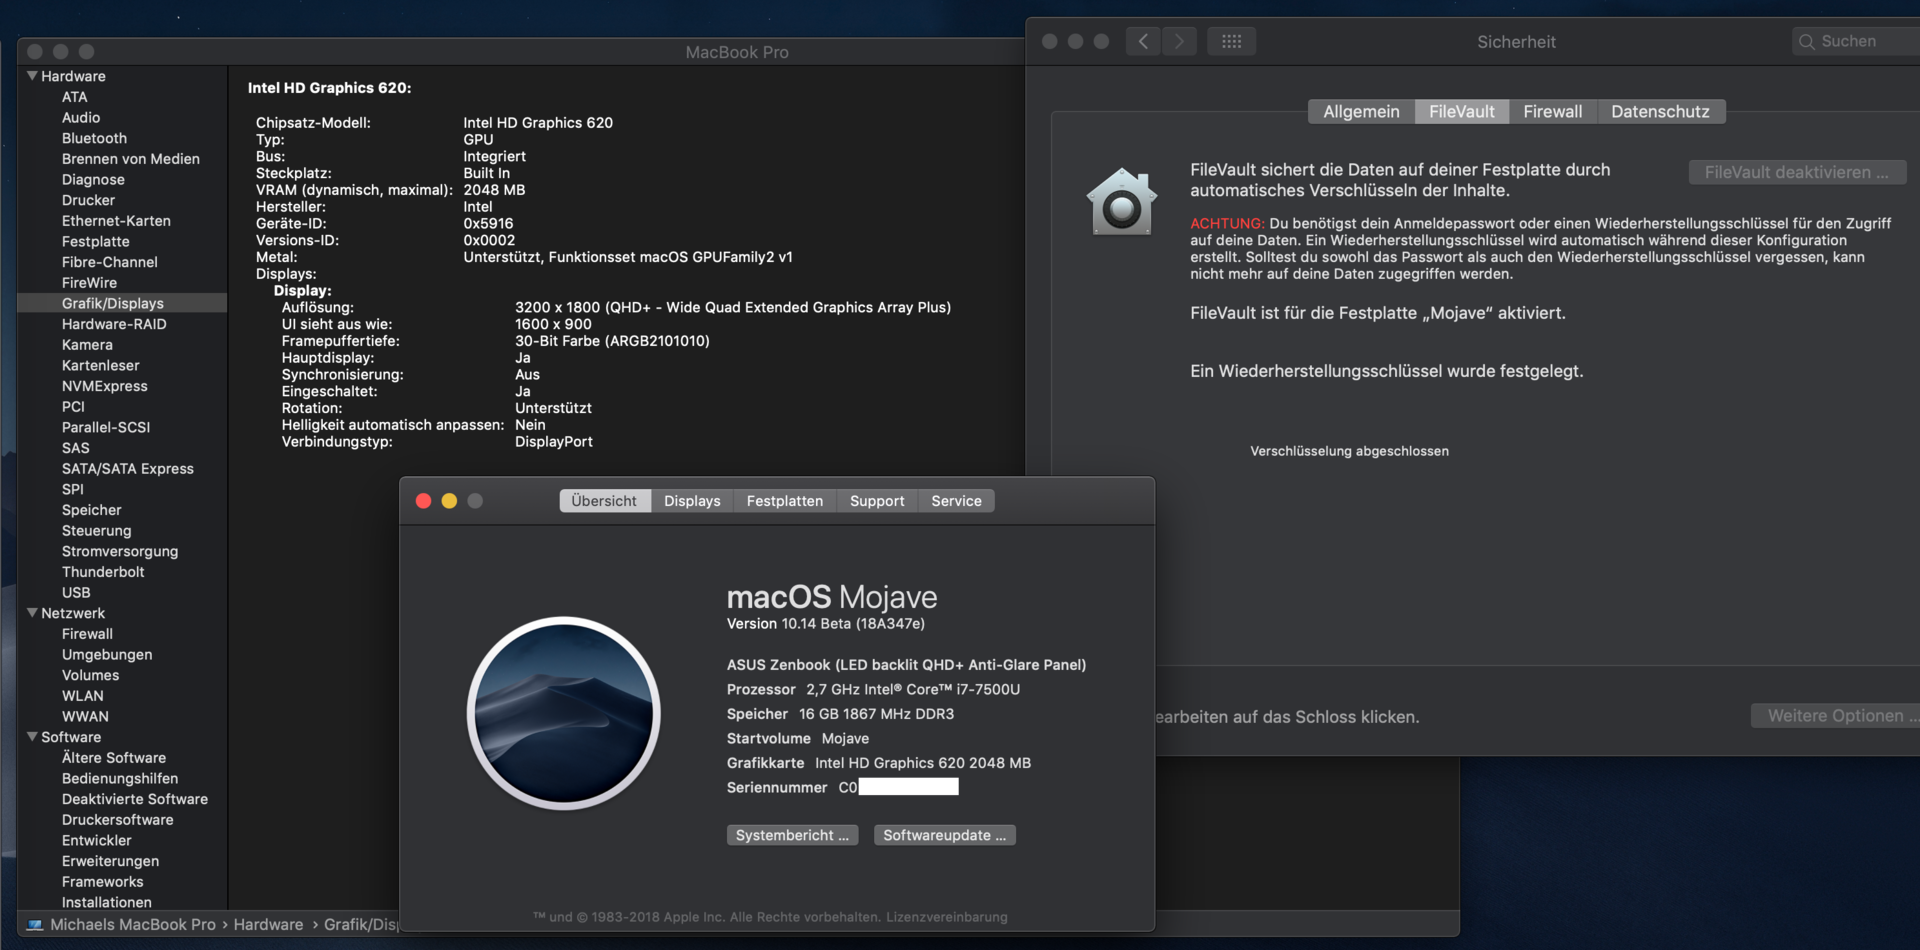Select the Übersicht tab
Image resolution: width=1920 pixels, height=950 pixels.
coord(604,501)
